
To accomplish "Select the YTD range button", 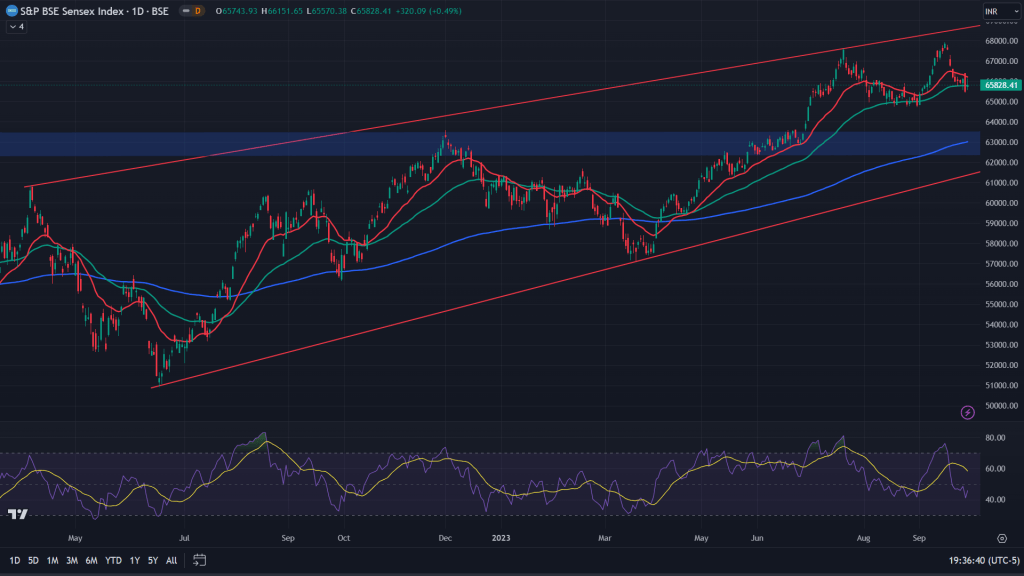I will 113,560.
